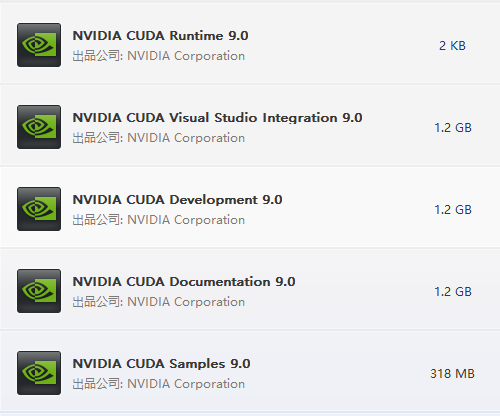Click the 318 MB size of CUDA Samples

pyautogui.click(x=452, y=374)
